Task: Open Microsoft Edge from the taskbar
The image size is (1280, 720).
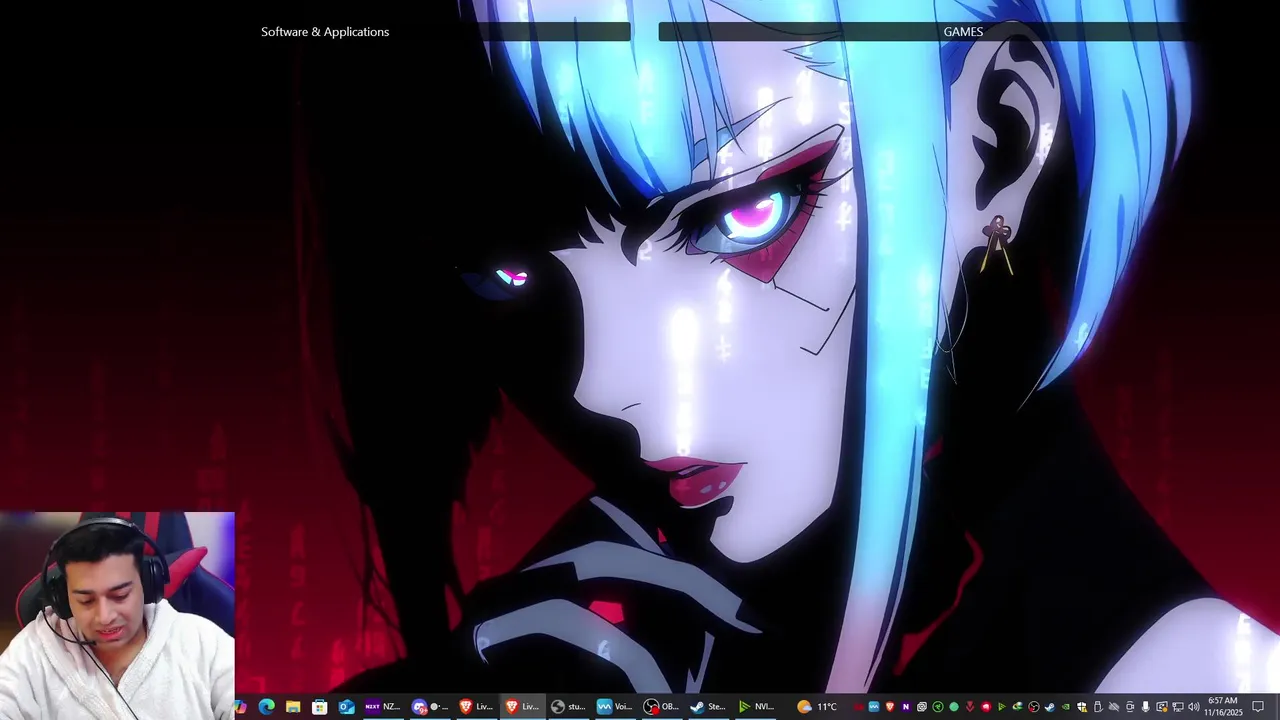Action: 266,707
